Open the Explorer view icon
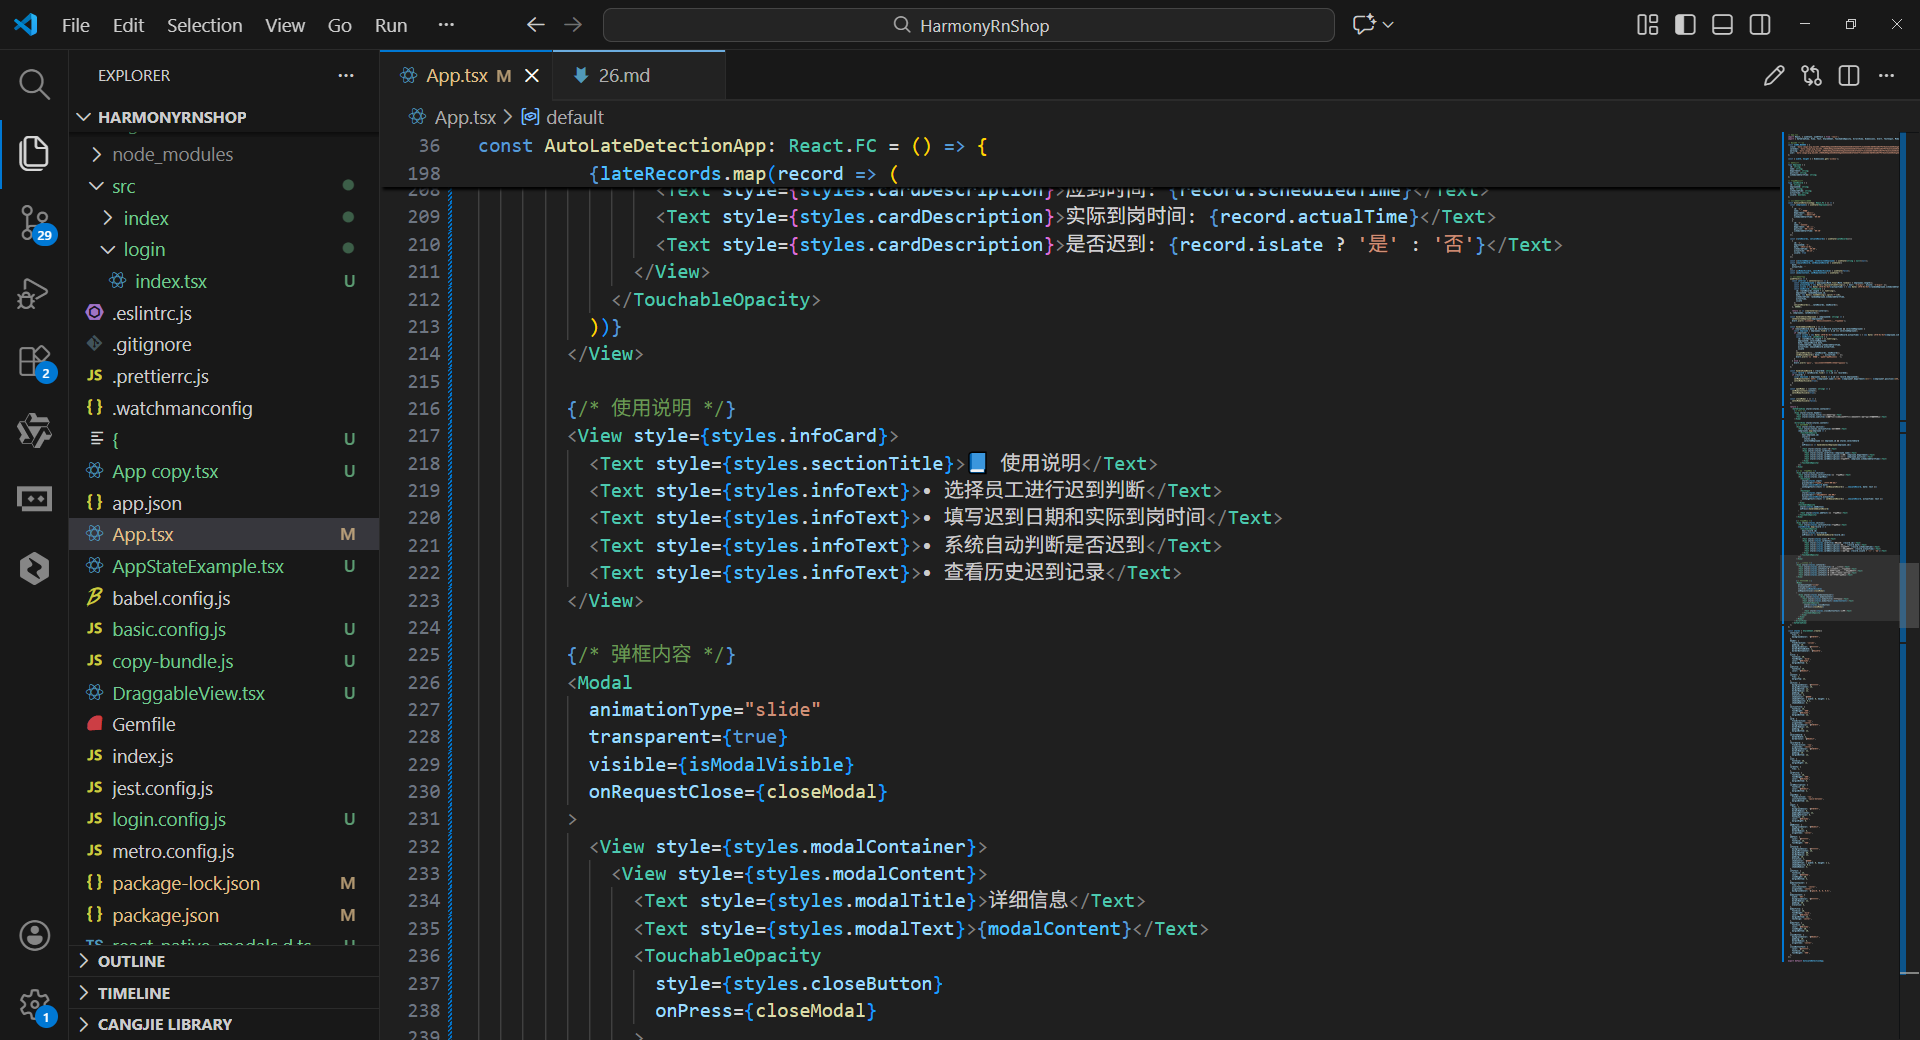 (x=34, y=153)
